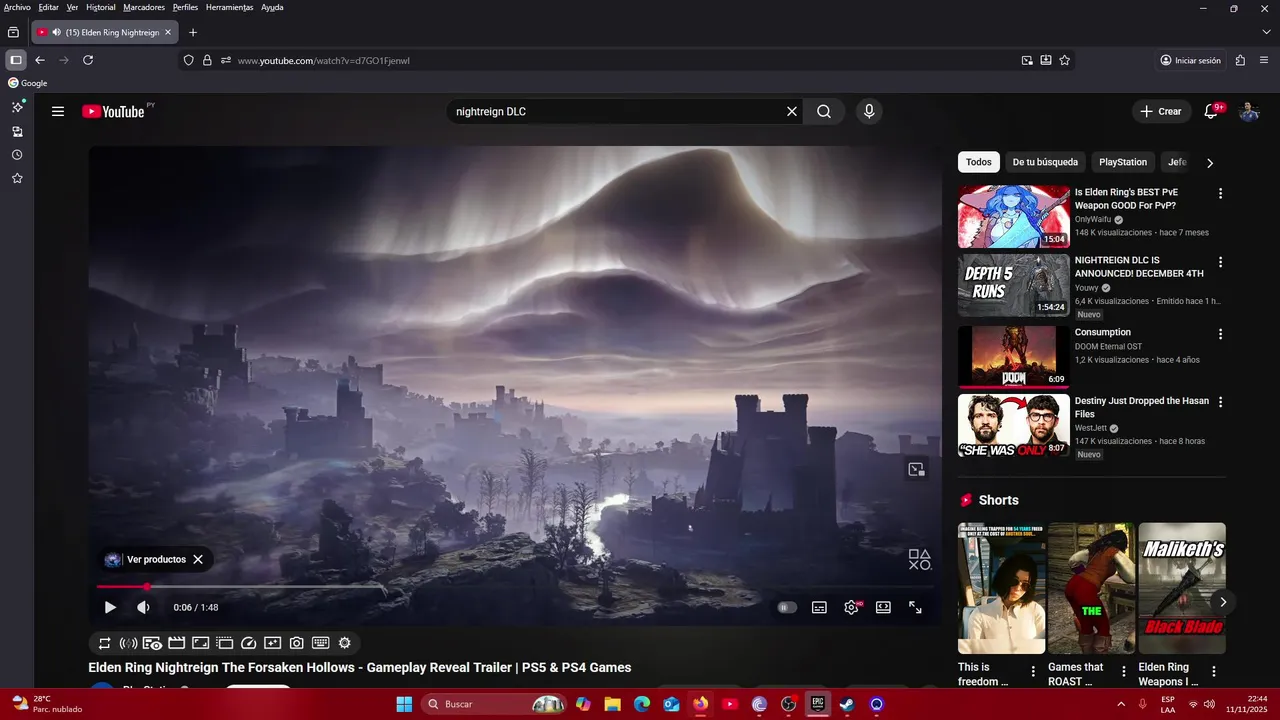Seek on the red video progress bar
1280x720 pixels.
coord(514,587)
